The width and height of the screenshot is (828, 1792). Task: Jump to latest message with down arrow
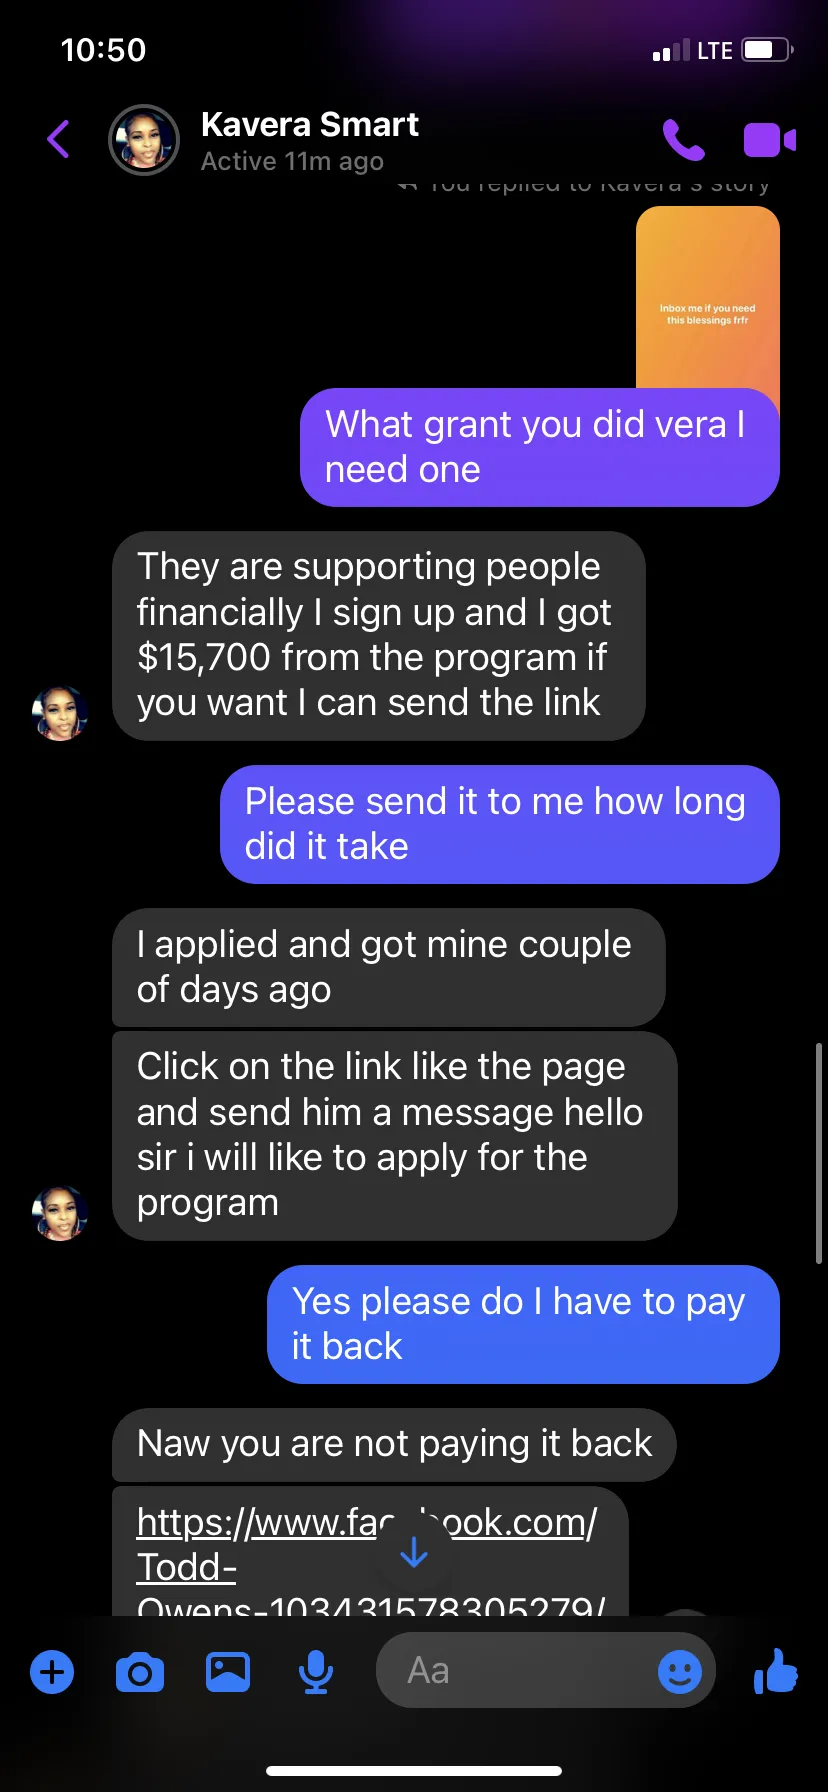(414, 1552)
